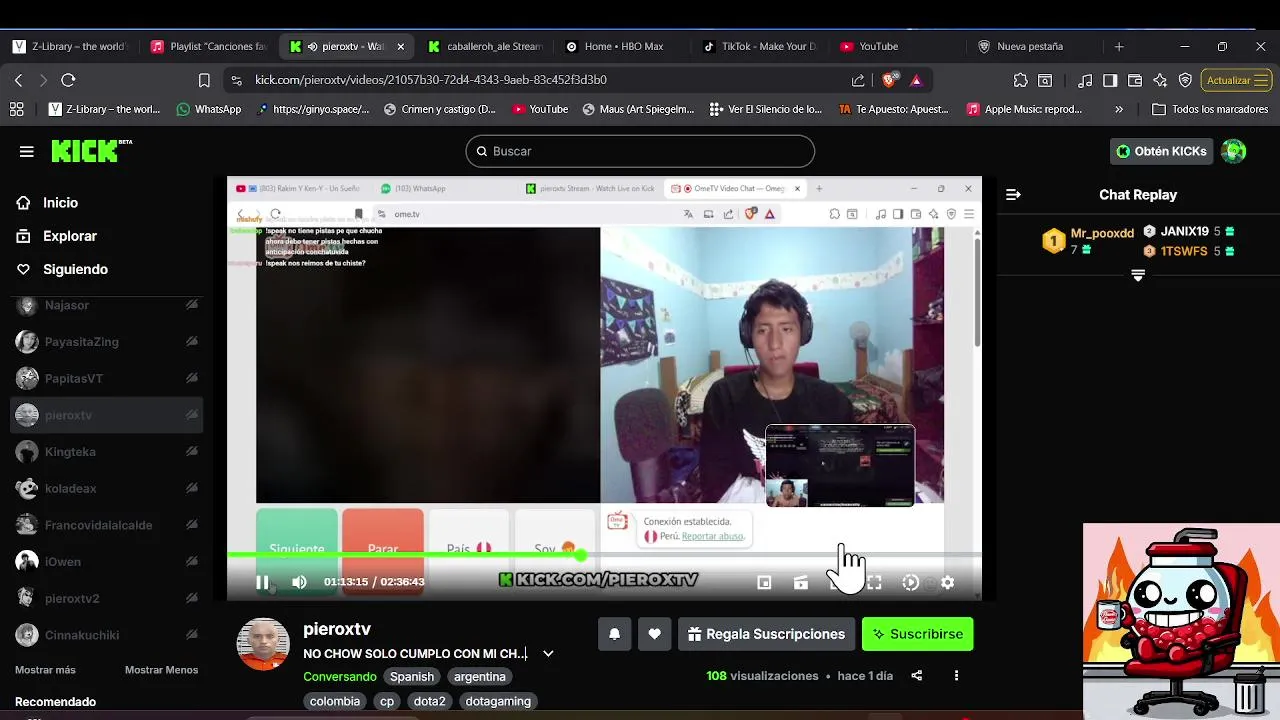Switch to the caballeroh_ale Stream tab
Viewport: 1280px width, 720px height.
click(x=485, y=46)
